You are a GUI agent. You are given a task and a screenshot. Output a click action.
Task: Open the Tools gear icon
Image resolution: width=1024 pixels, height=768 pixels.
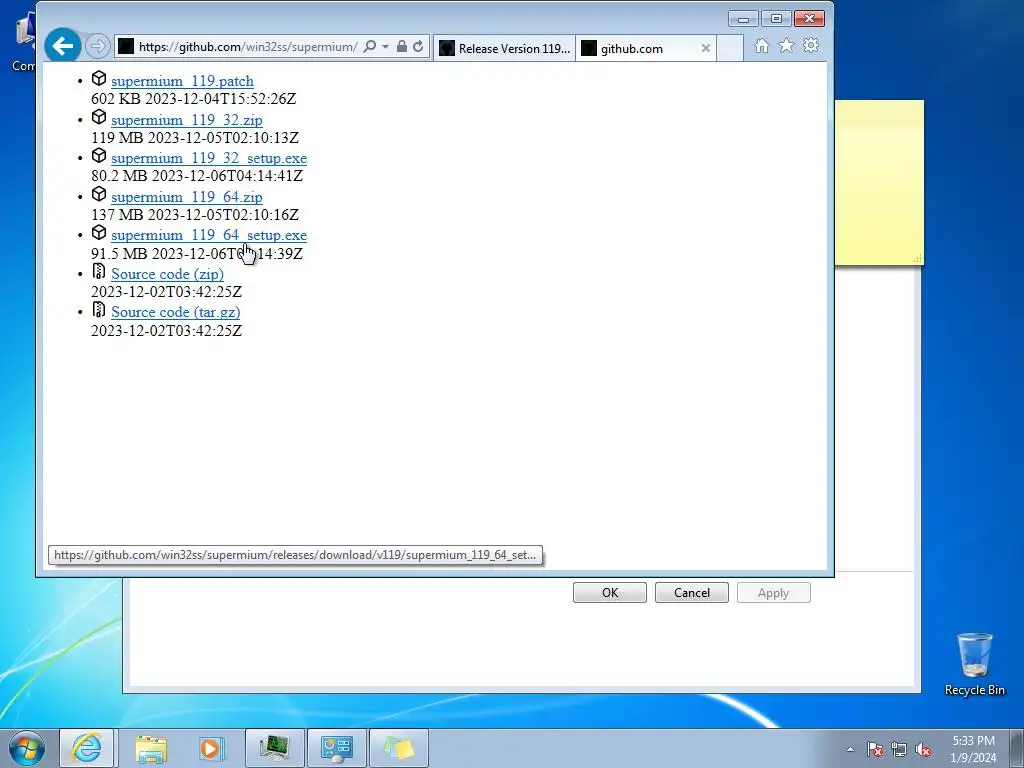click(x=811, y=46)
